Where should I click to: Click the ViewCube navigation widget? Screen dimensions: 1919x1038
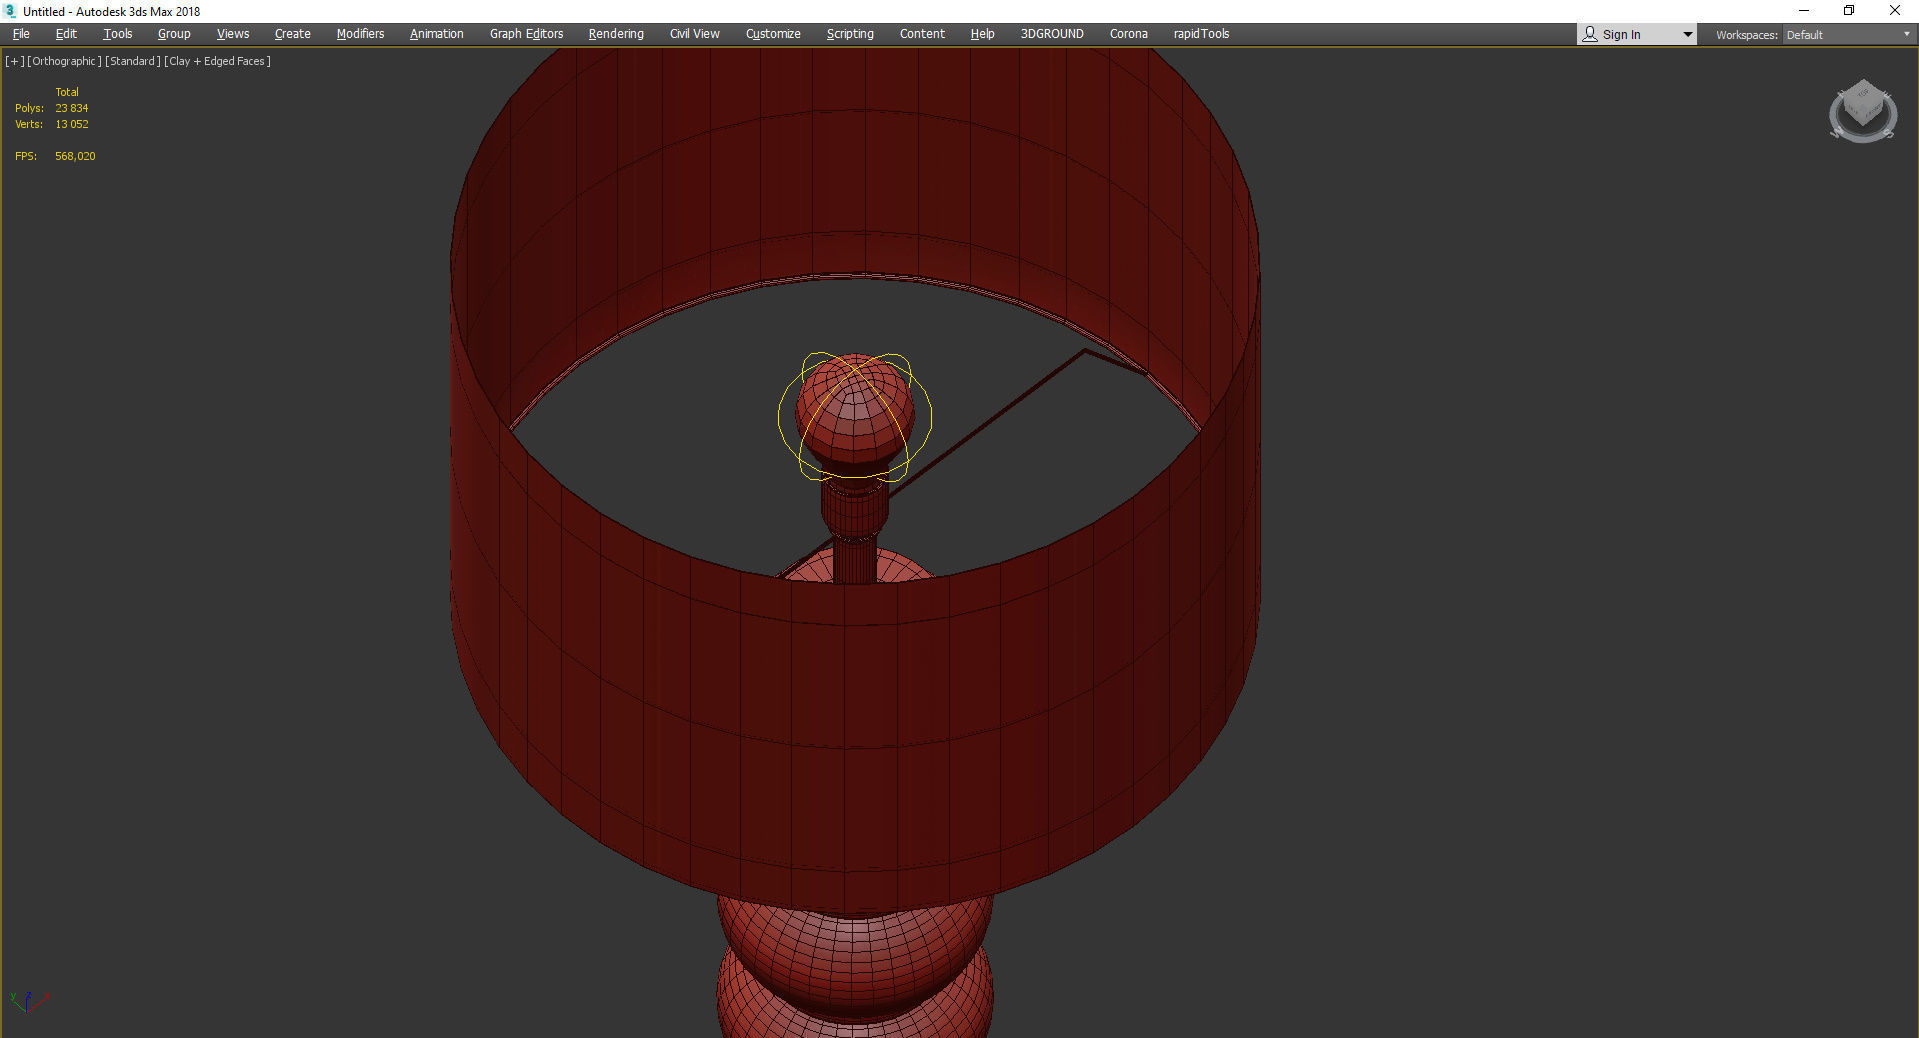tap(1863, 110)
